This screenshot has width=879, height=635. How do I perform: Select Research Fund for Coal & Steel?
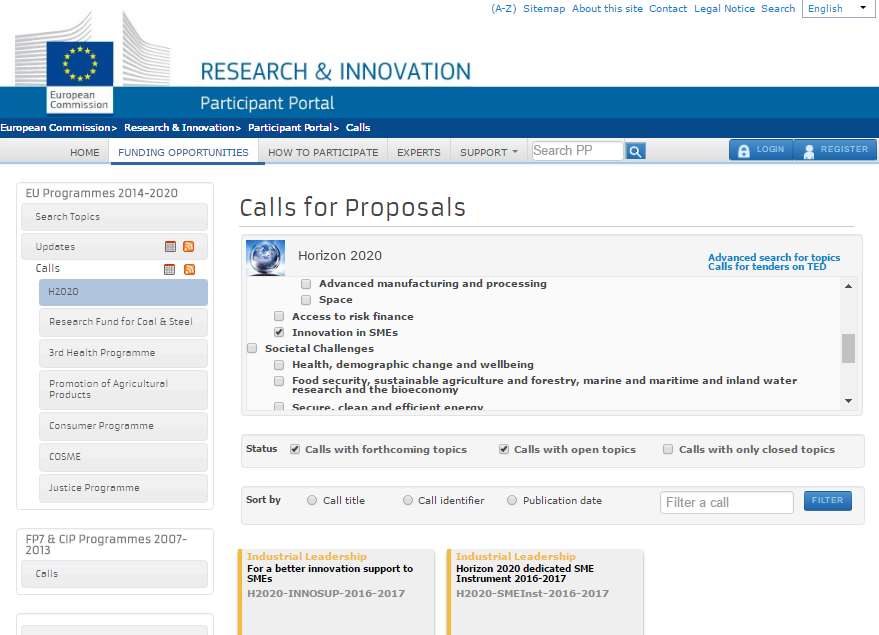[x=123, y=322]
